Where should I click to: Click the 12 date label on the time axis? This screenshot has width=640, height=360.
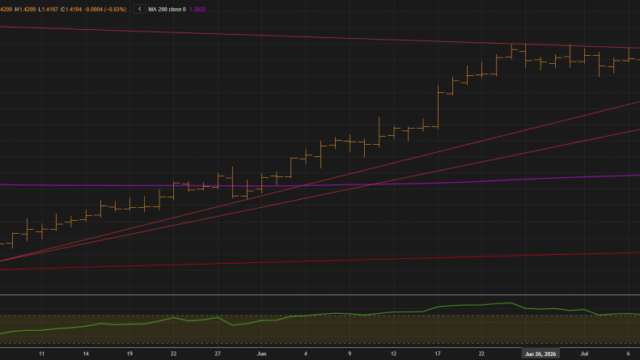click(x=393, y=354)
